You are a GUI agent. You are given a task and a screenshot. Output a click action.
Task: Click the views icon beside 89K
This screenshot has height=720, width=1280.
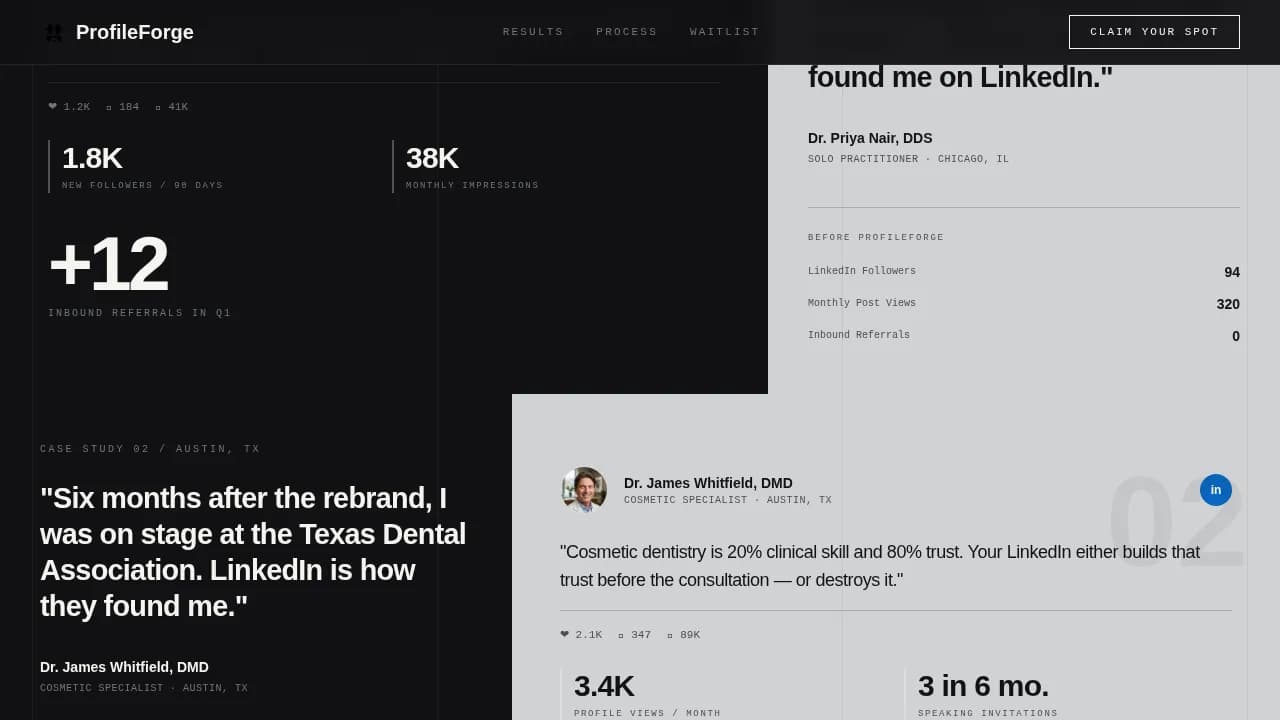pyautogui.click(x=670, y=635)
